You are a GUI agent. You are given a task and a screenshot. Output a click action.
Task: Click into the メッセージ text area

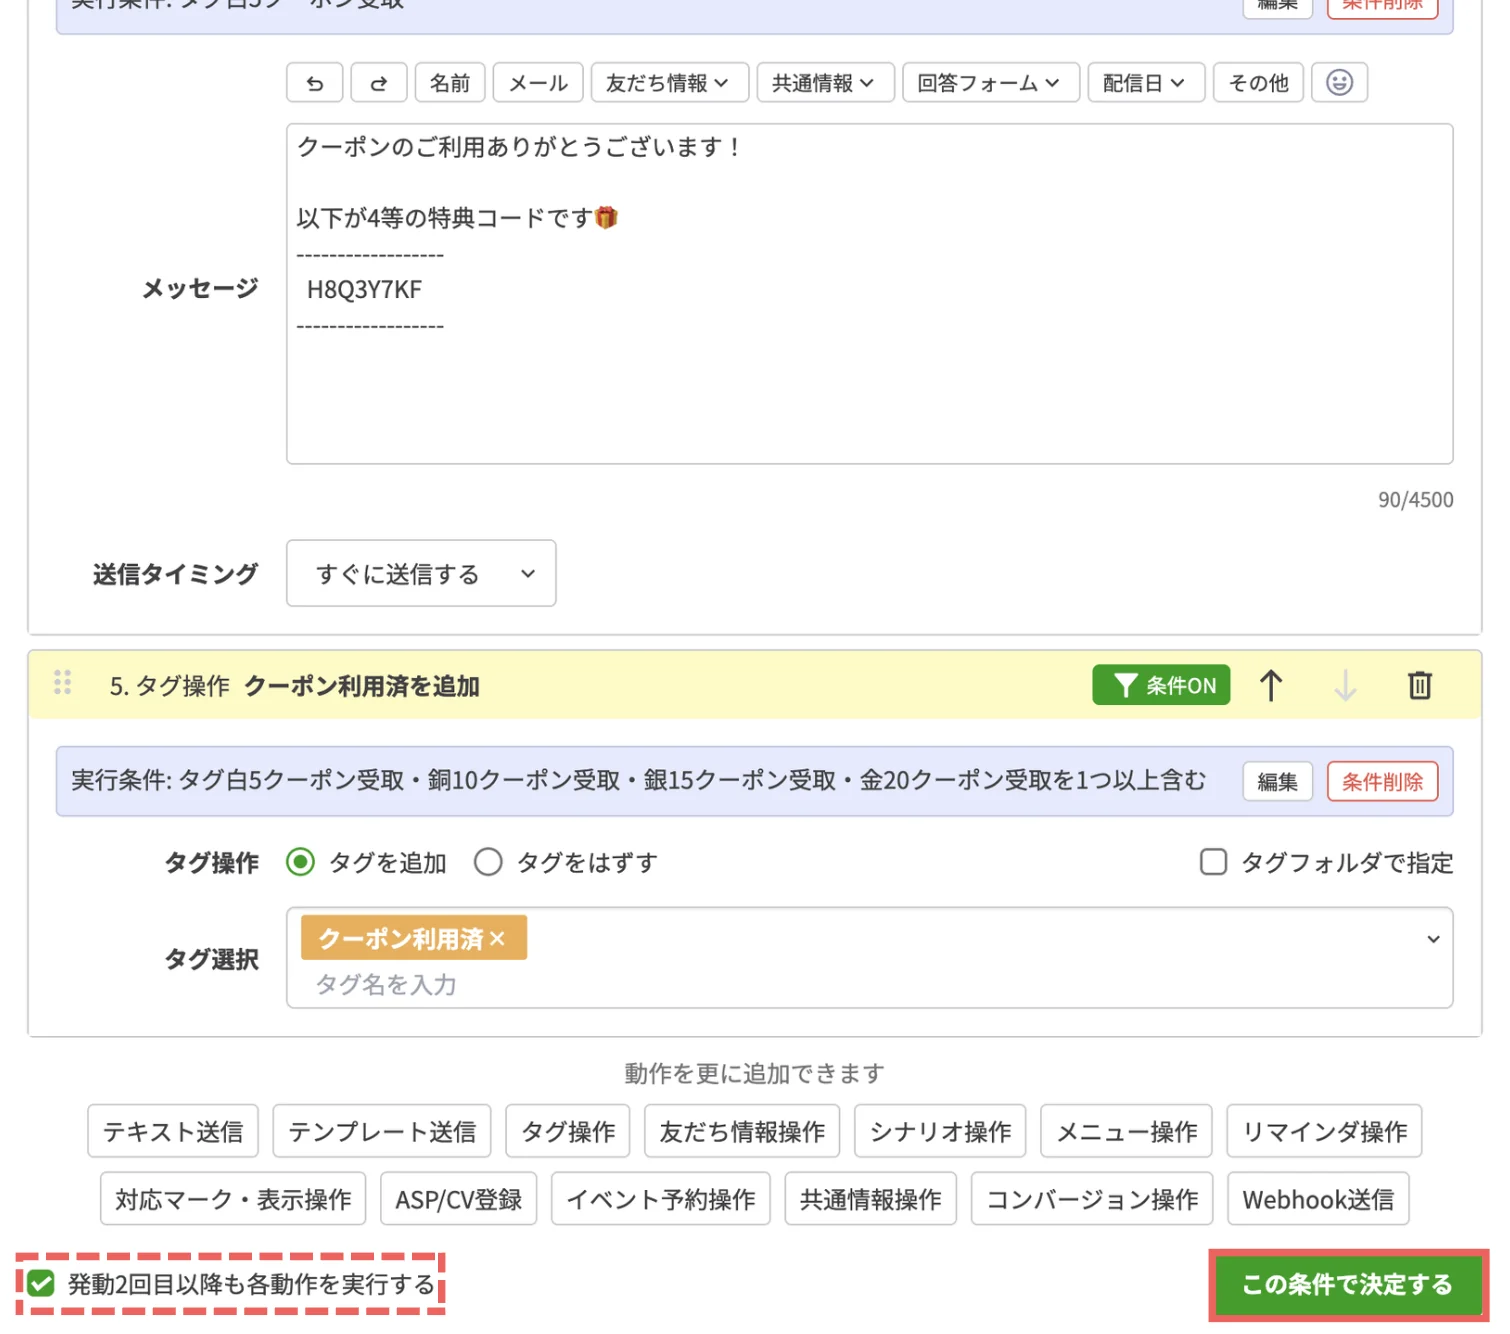(869, 294)
